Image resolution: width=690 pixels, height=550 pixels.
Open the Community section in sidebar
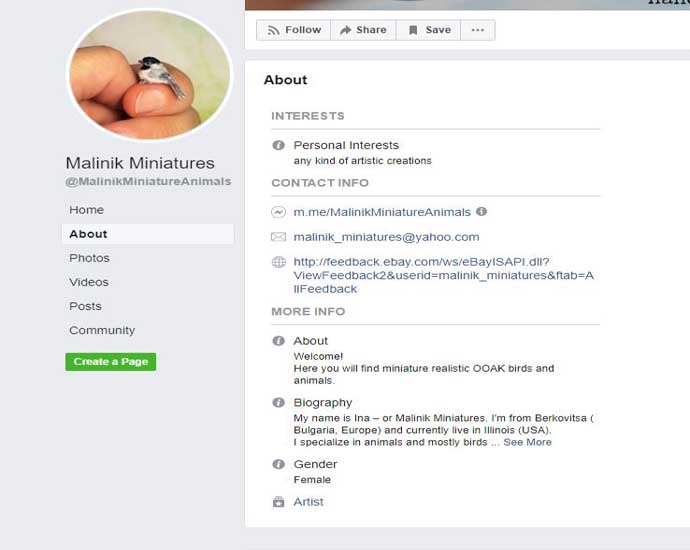[x=102, y=330]
